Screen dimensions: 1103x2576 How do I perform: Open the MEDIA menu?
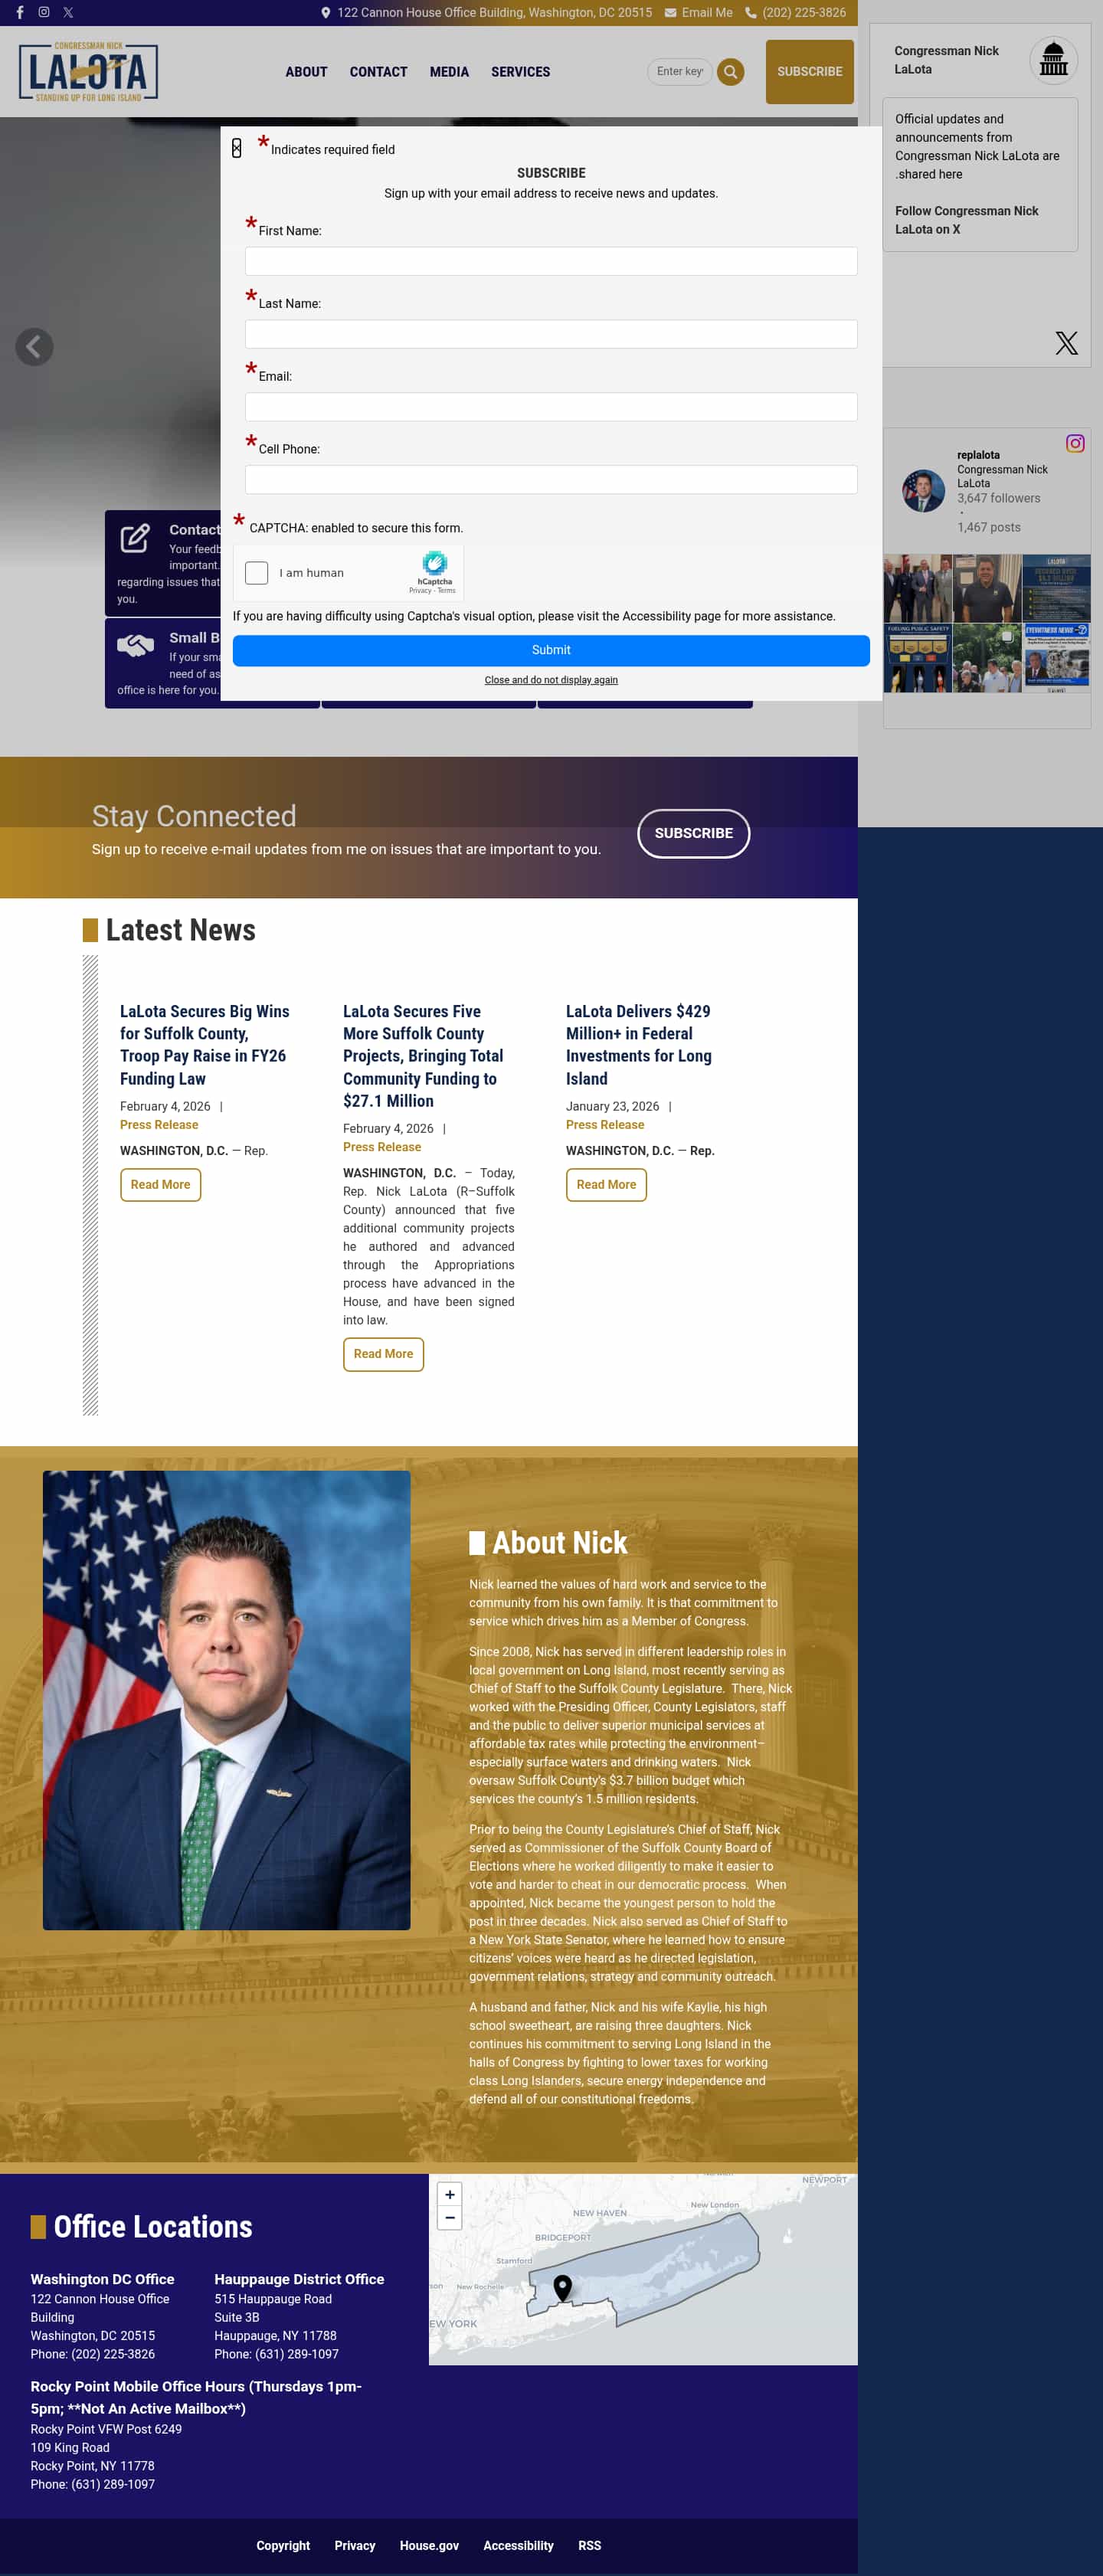tap(449, 72)
